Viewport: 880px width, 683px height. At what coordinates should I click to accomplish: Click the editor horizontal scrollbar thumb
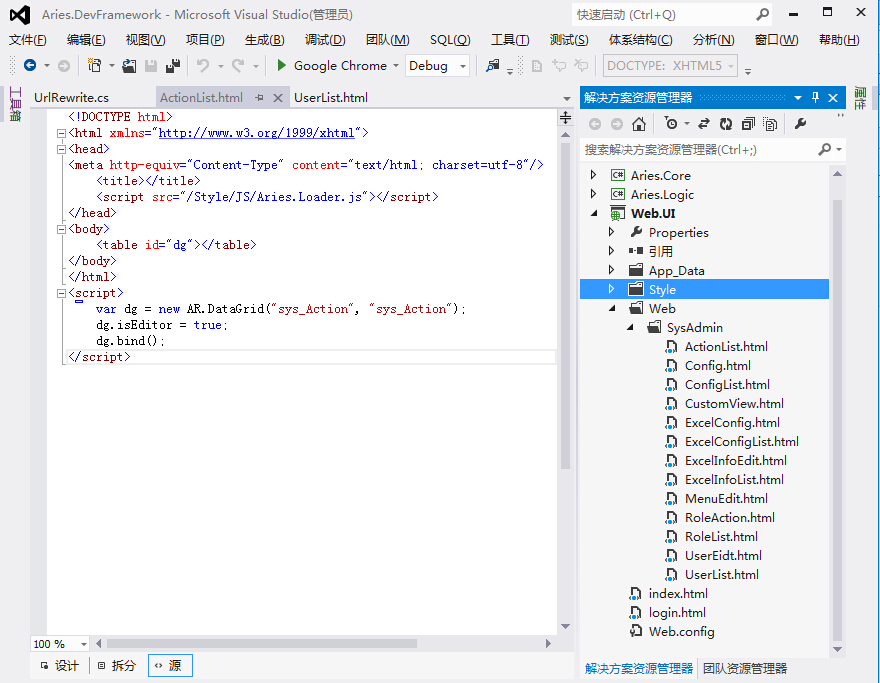pos(262,644)
